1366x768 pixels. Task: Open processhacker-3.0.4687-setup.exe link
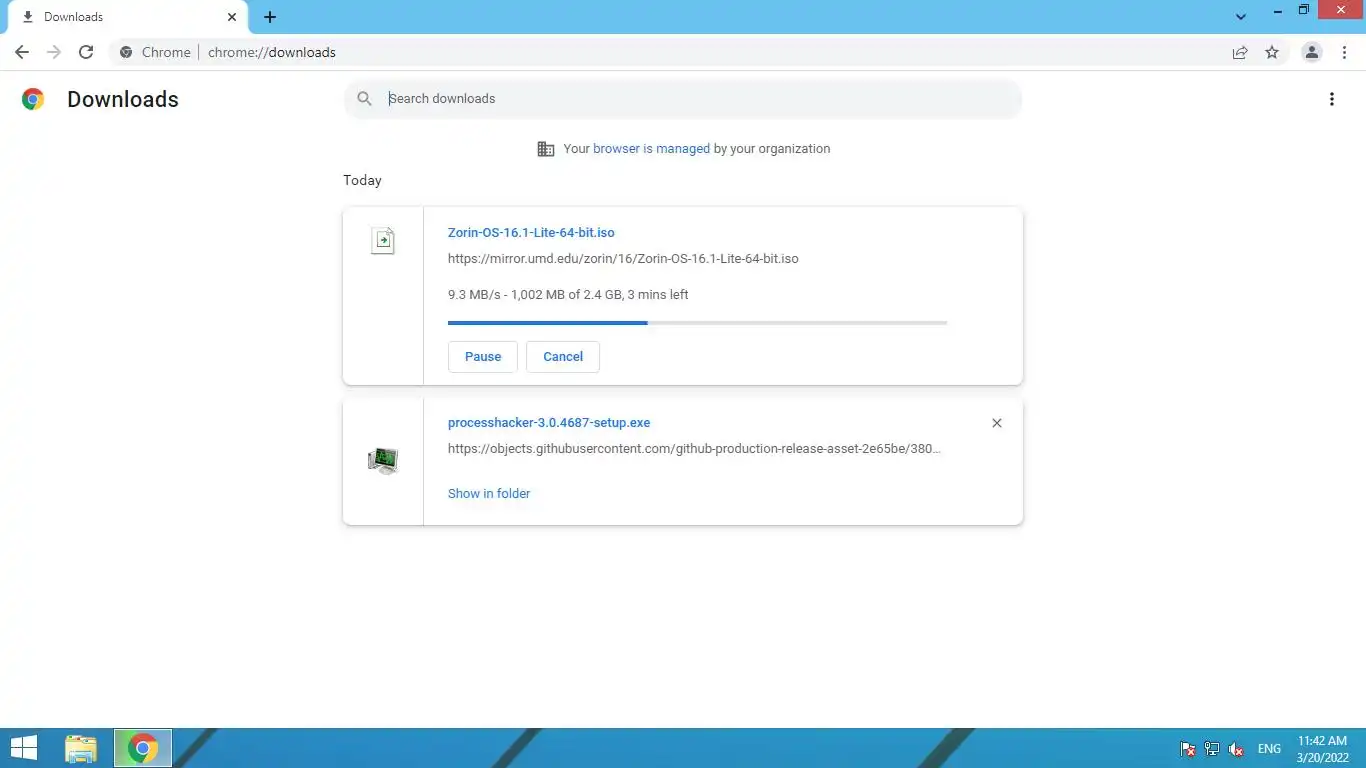[x=549, y=422]
